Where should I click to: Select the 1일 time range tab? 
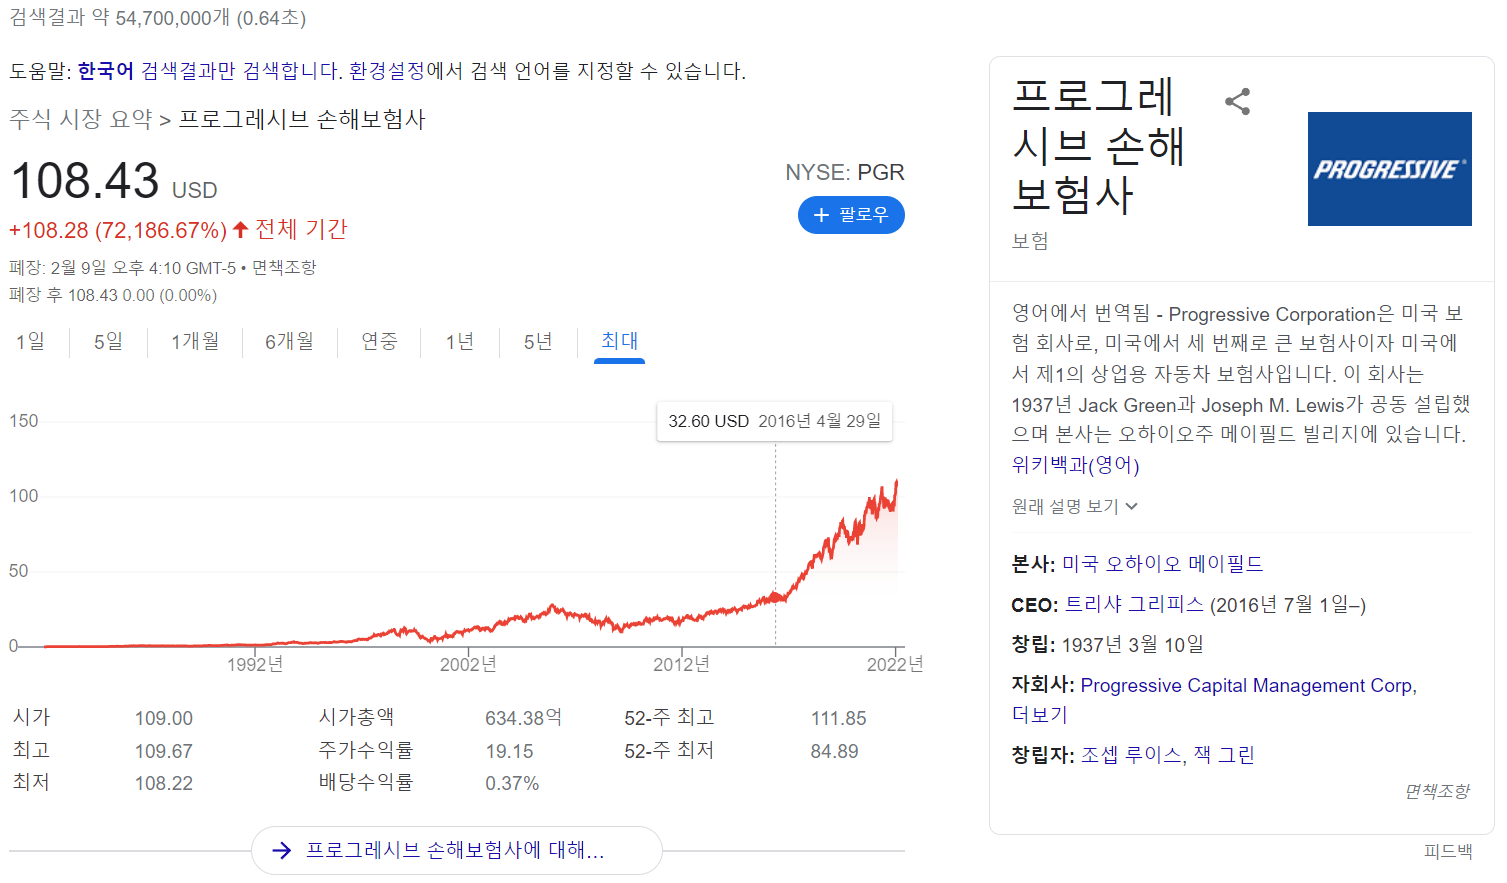pyautogui.click(x=30, y=342)
